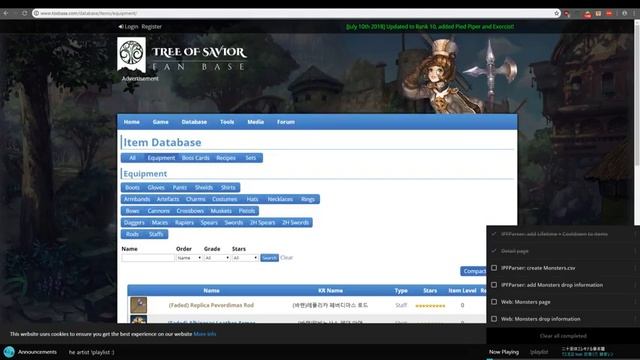The image size is (640, 360).
Task: Filter equipment by 2H Swords
Action: point(296,222)
